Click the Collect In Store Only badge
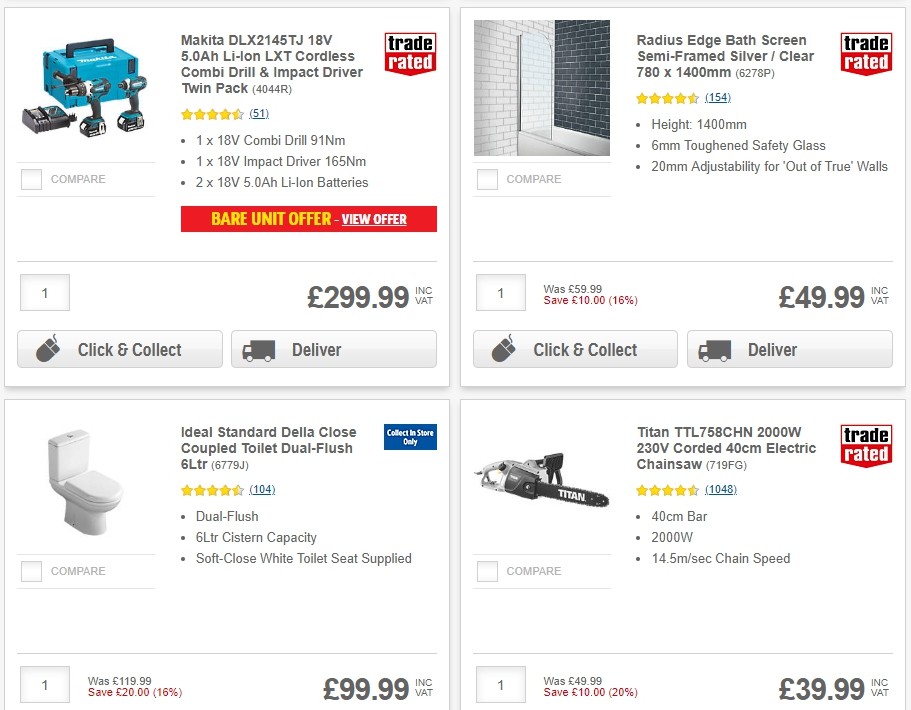 [408, 437]
